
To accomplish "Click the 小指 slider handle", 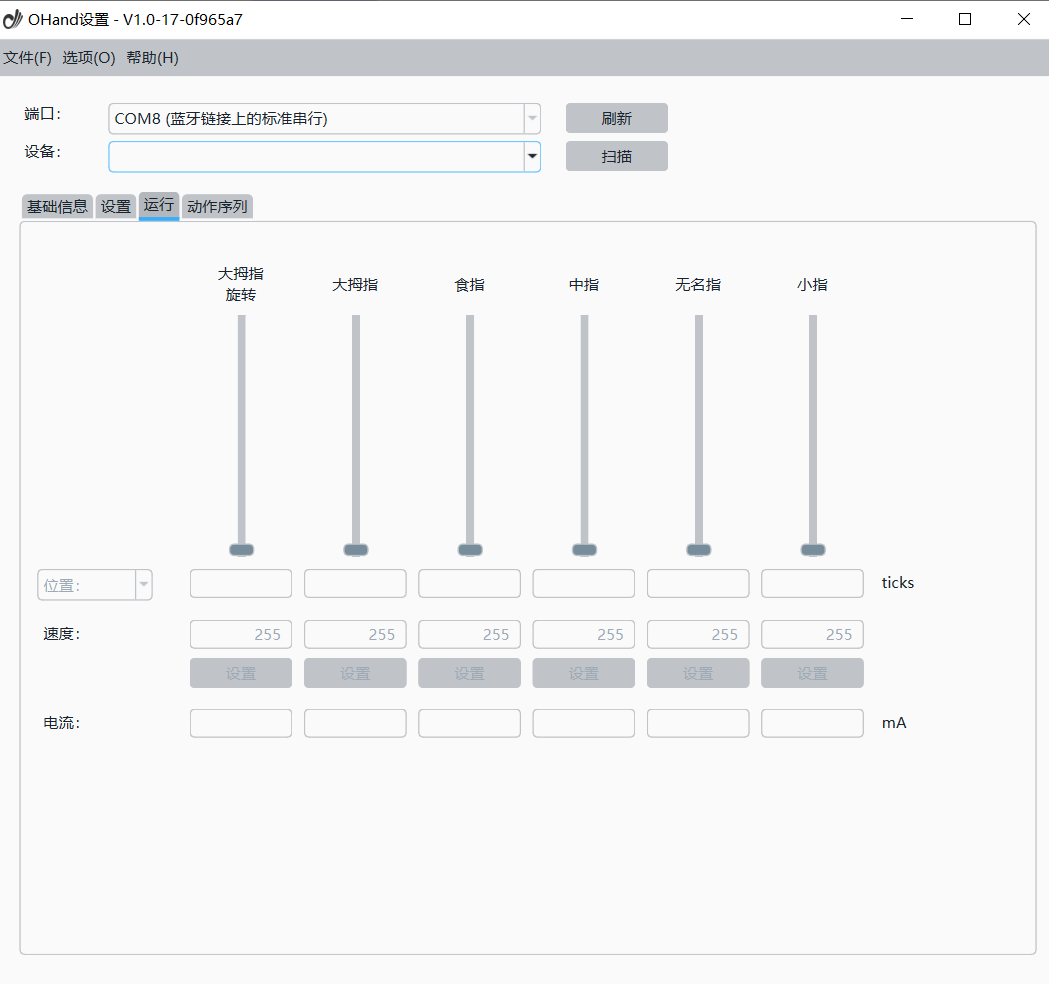I will (813, 550).
